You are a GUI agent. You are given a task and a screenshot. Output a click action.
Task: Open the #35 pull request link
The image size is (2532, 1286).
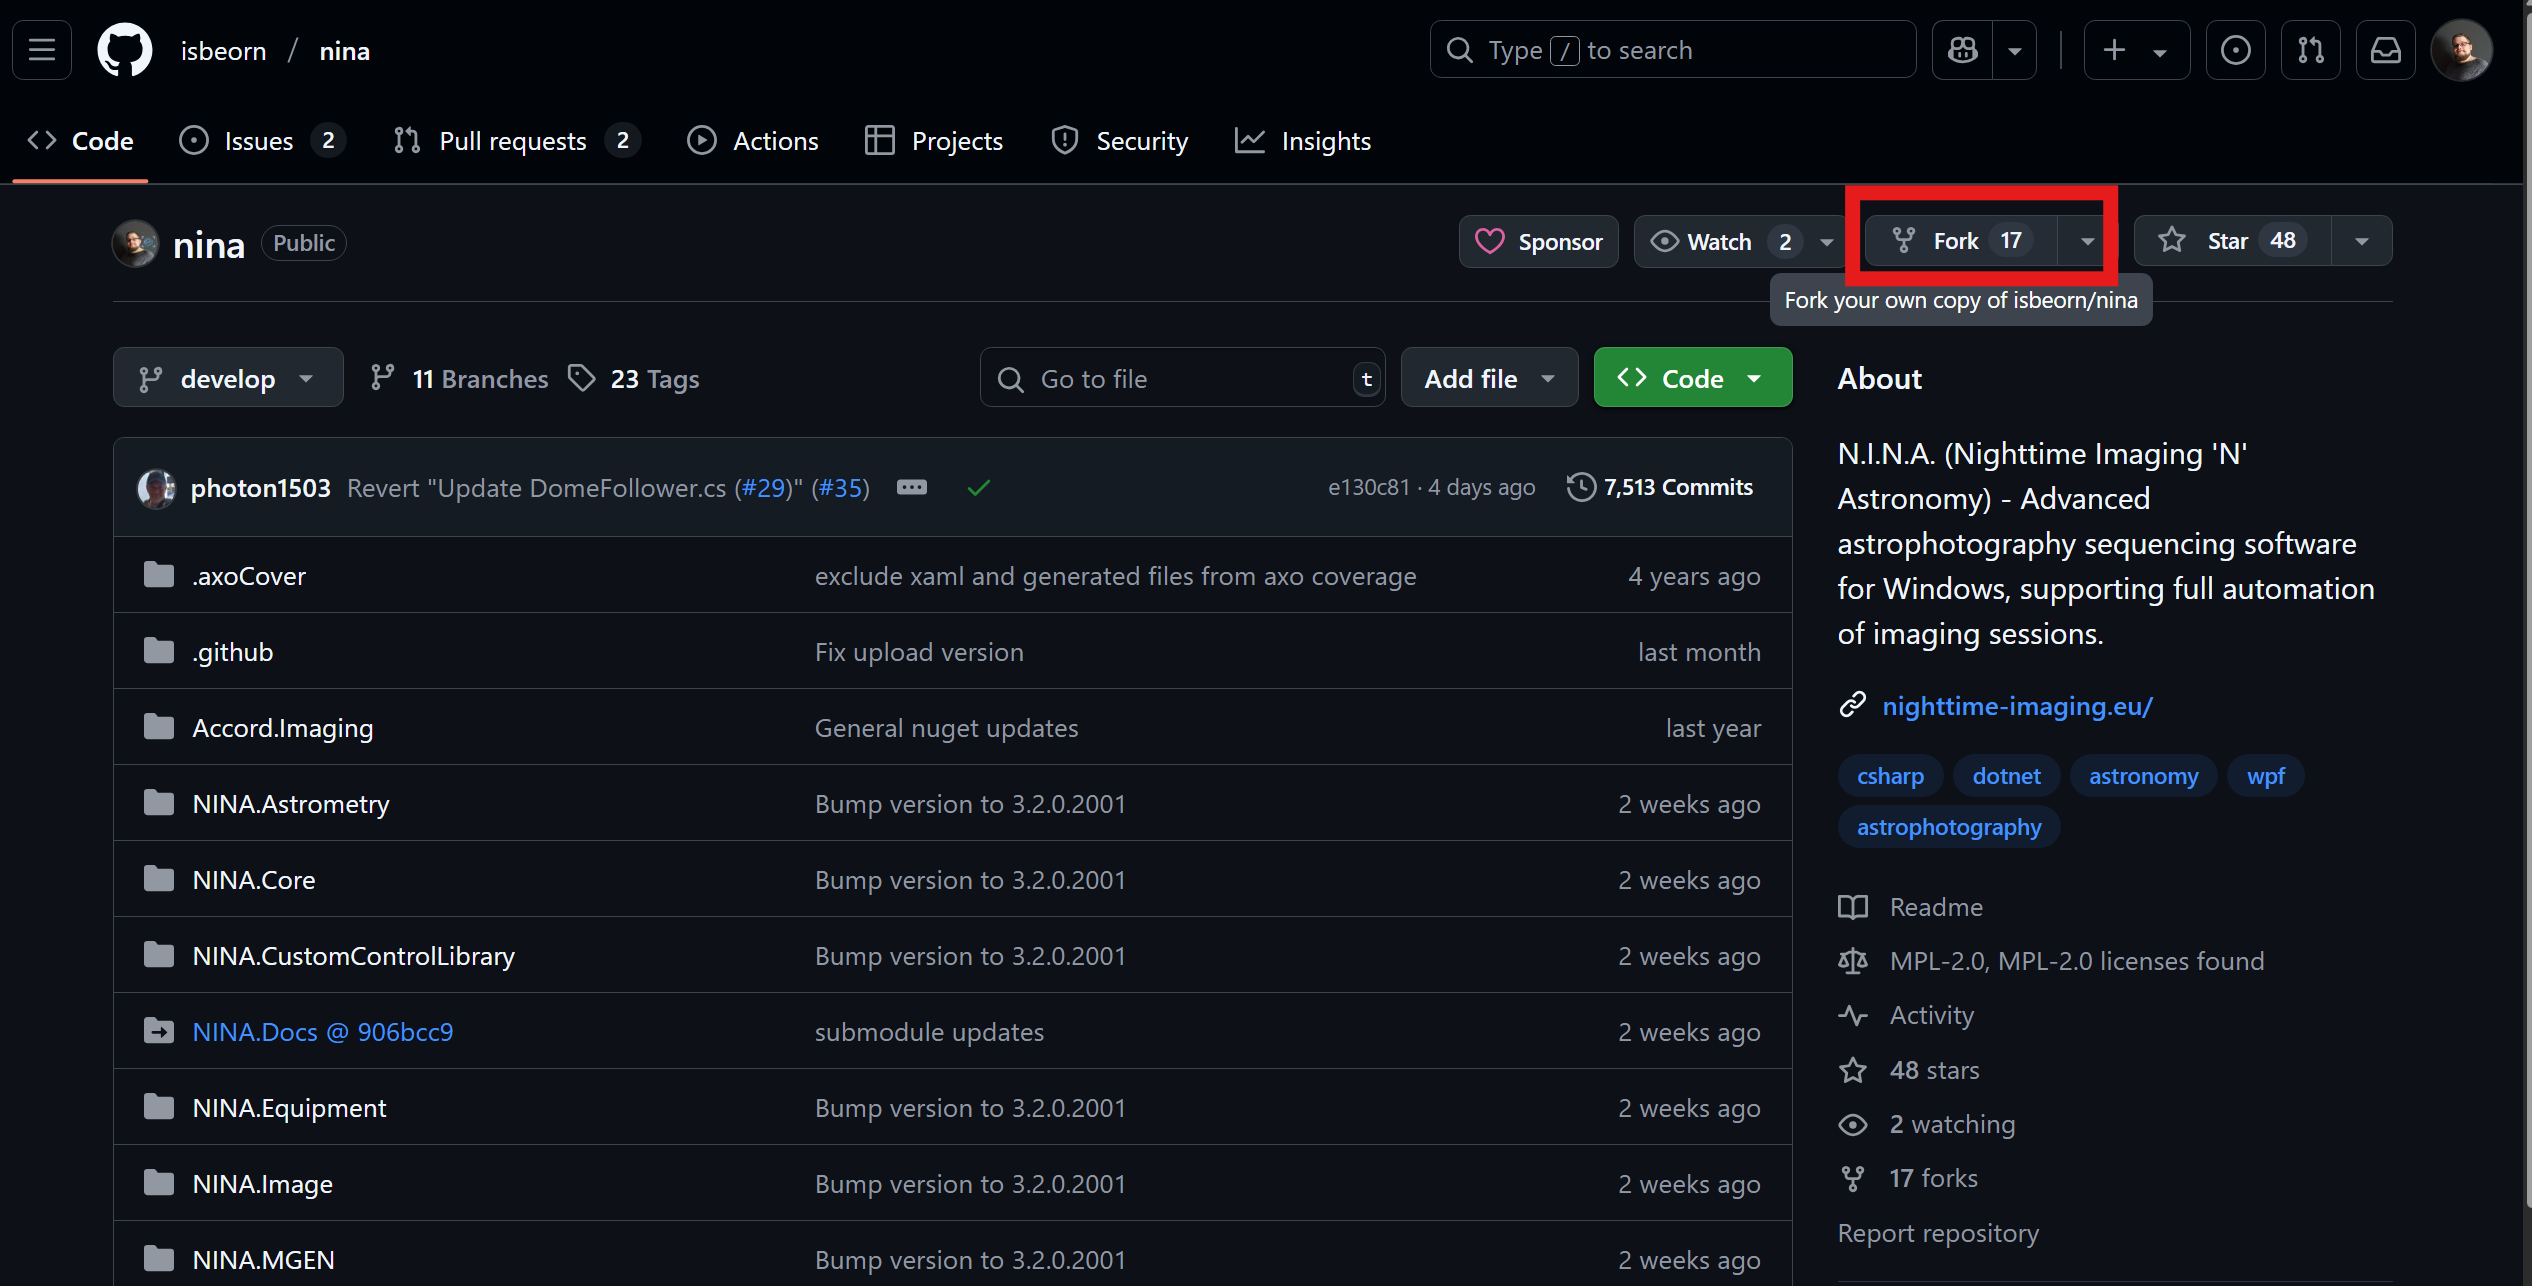[x=840, y=488]
